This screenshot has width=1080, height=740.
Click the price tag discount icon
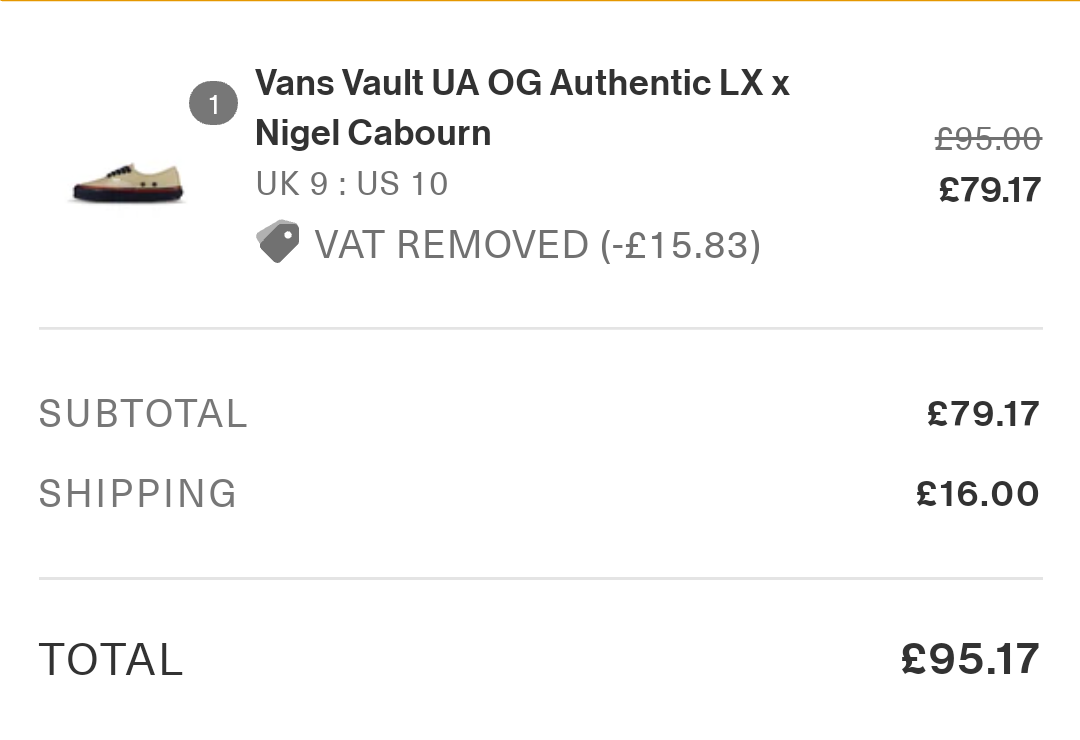[x=278, y=242]
